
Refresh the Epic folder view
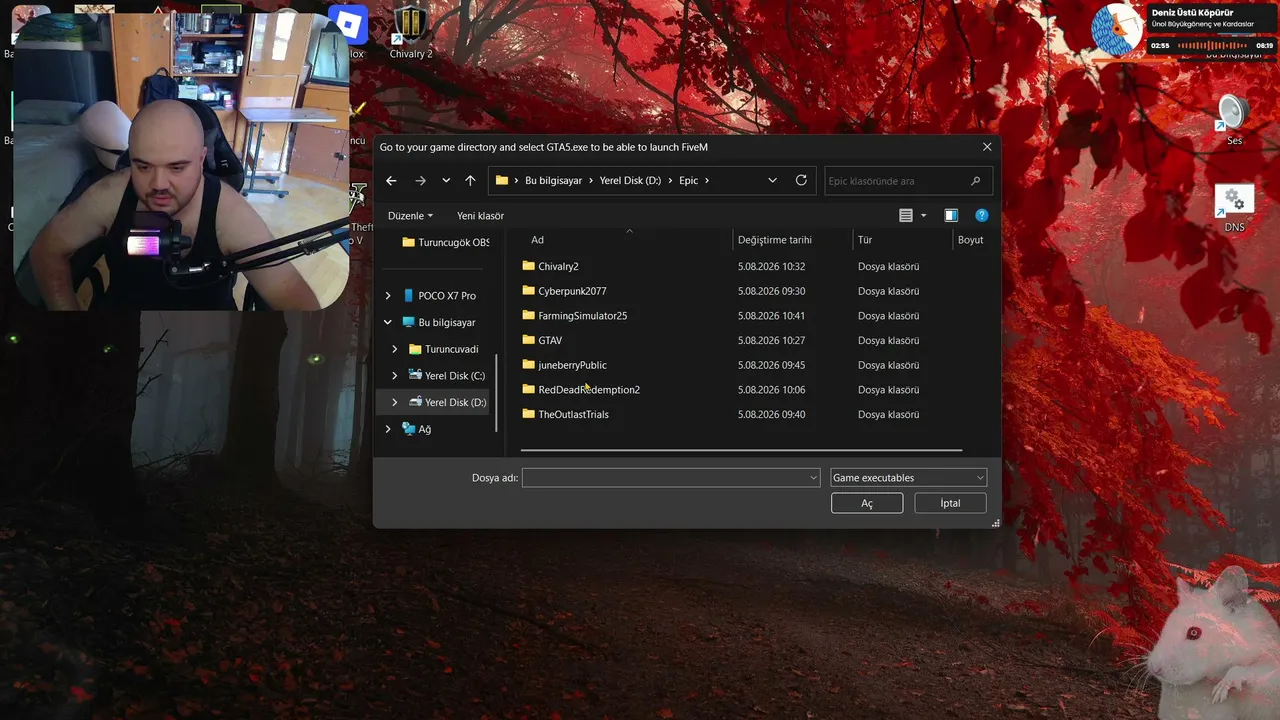click(x=801, y=181)
